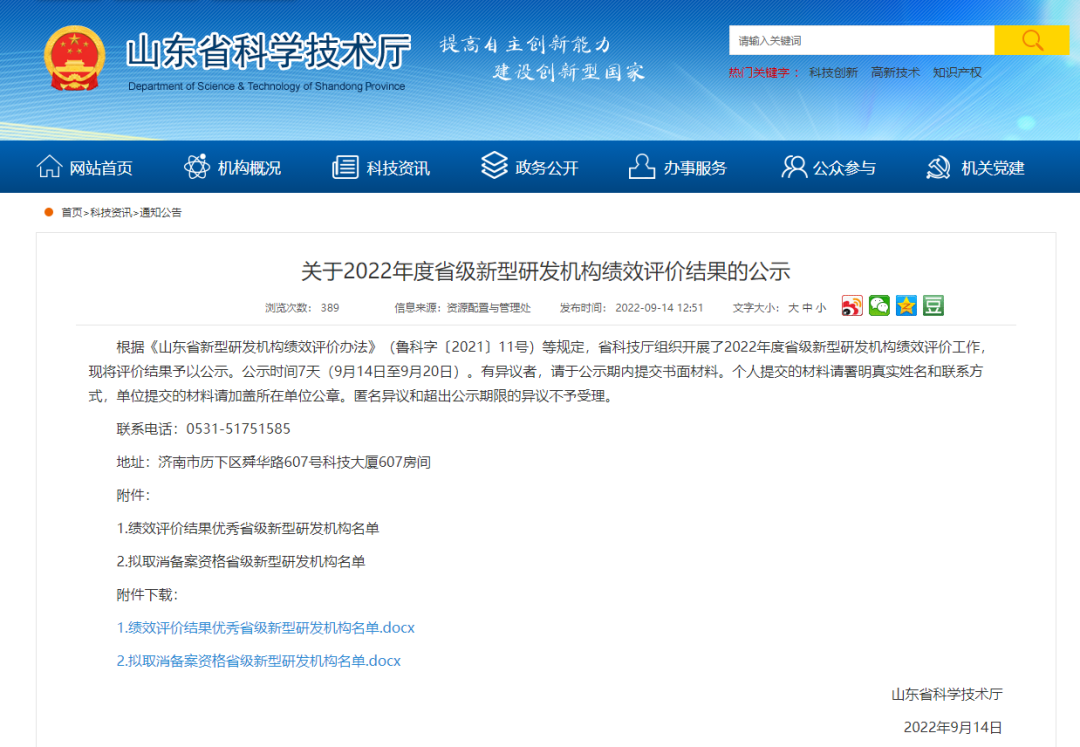The width and height of the screenshot is (1080, 747).
Task: Select the 政务公开 layered icon
Action: click(x=493, y=166)
